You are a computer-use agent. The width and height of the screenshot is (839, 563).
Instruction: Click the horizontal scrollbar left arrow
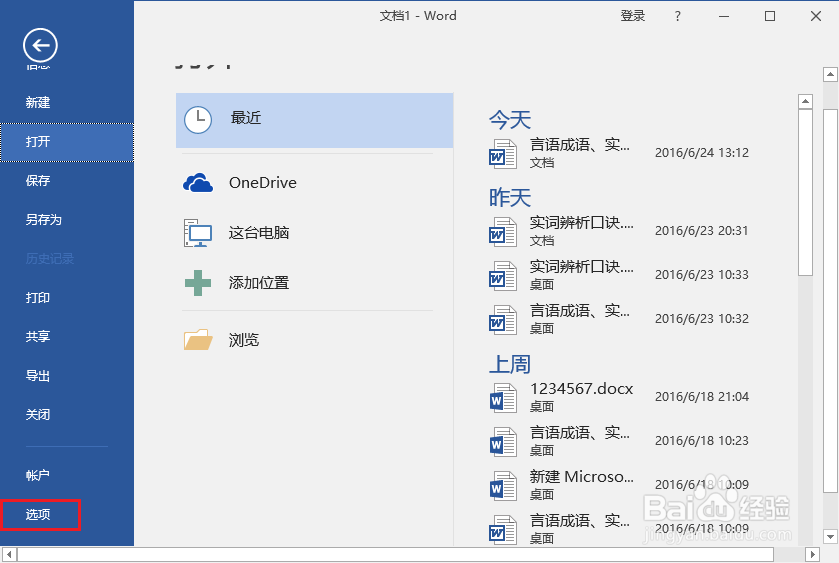9,555
